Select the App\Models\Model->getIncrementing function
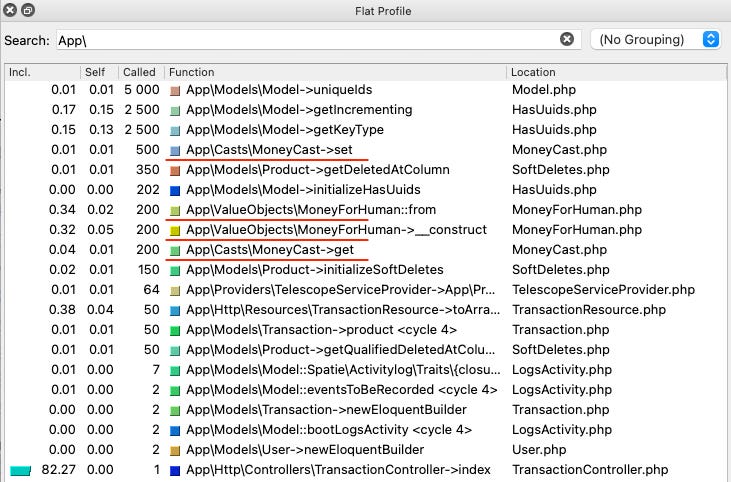 click(x=299, y=110)
